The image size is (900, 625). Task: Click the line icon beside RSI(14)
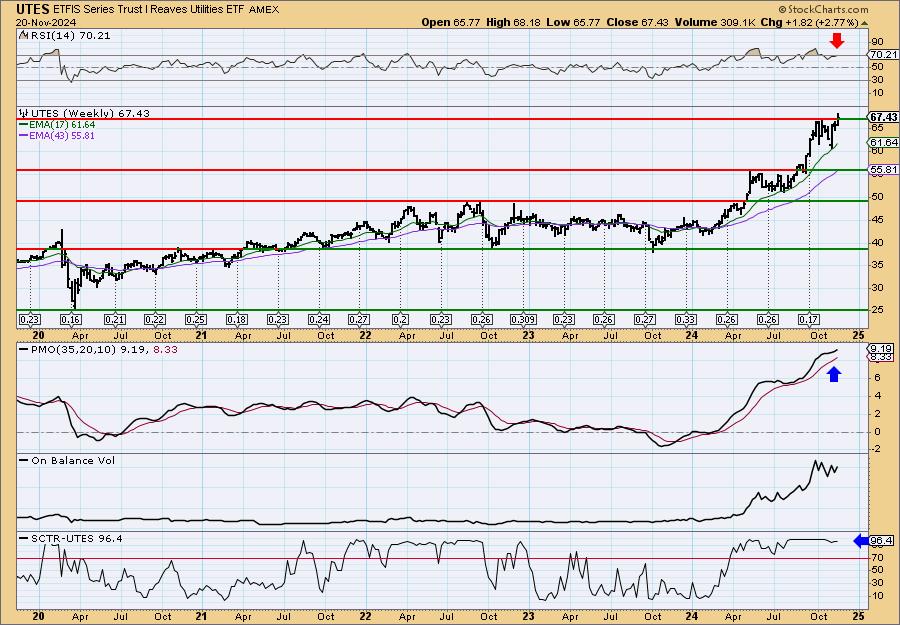click(23, 35)
